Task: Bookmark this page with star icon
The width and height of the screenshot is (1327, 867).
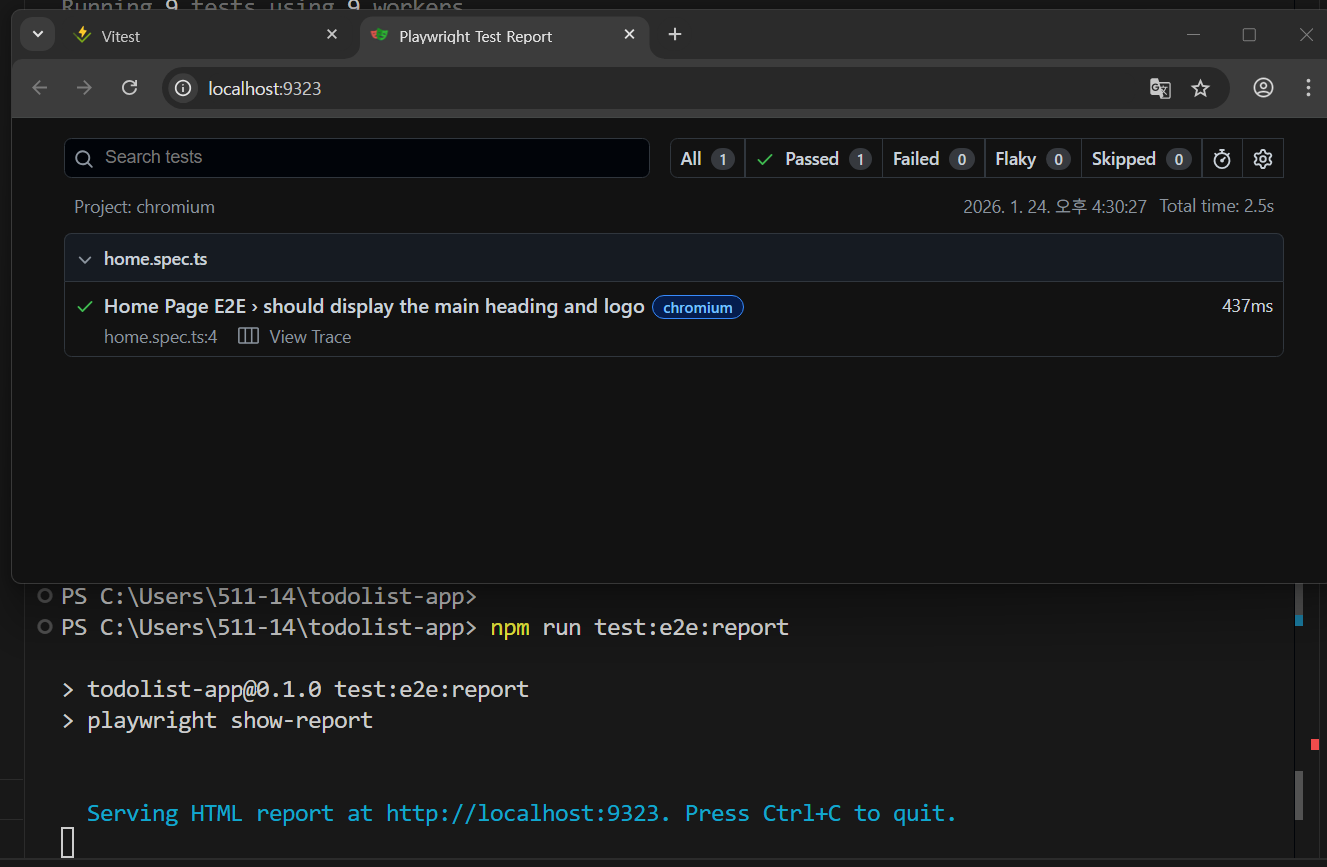Action: [x=1200, y=89]
